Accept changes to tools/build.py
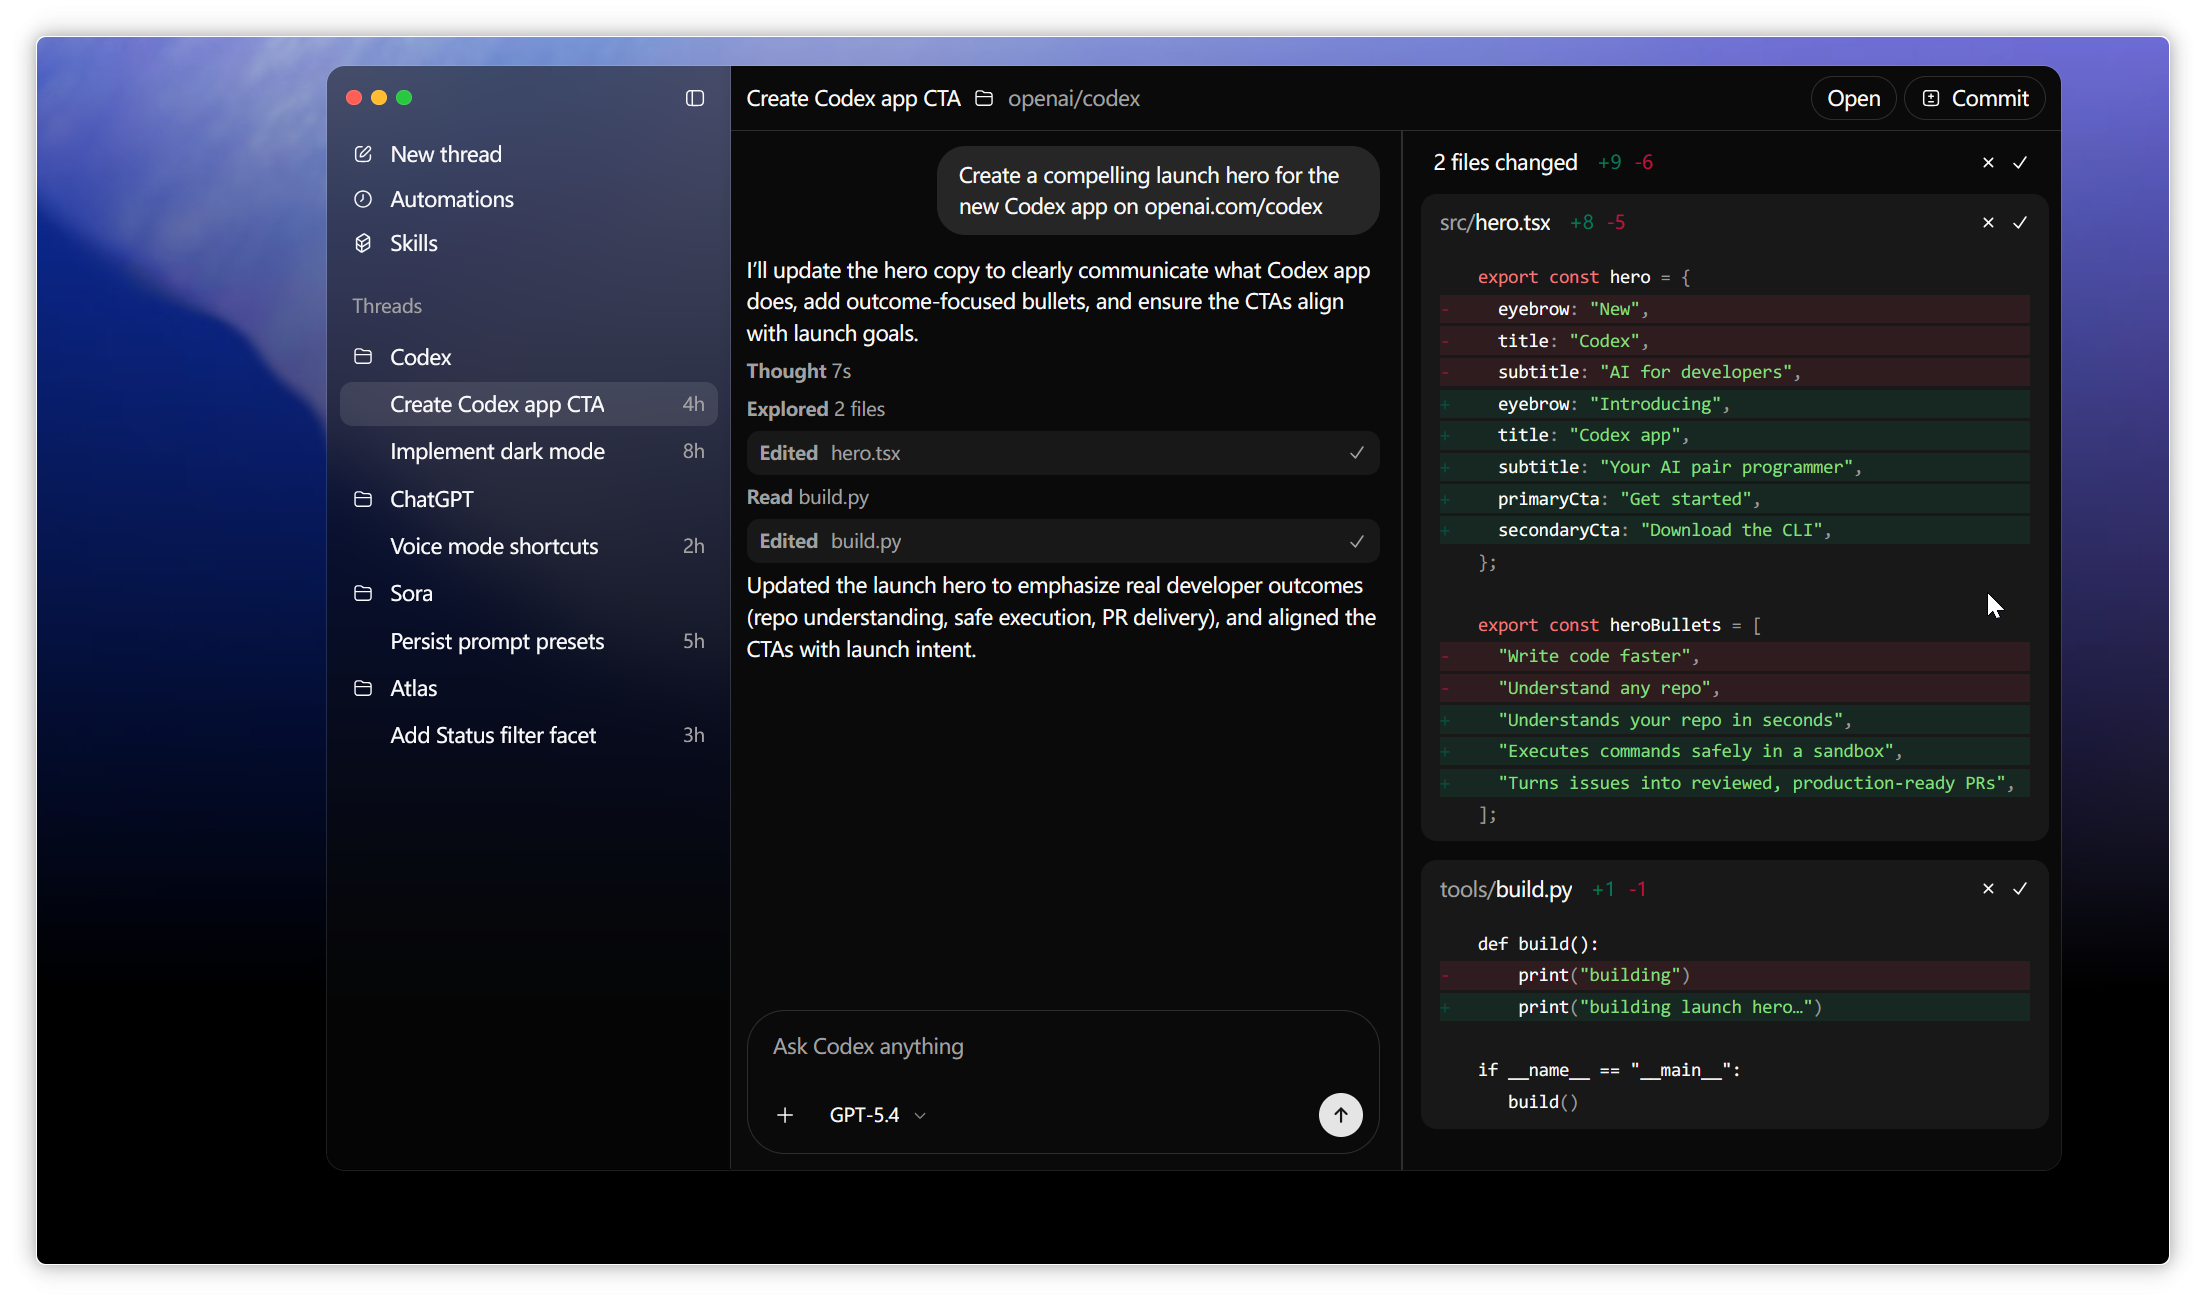The height and width of the screenshot is (1301, 2206). coord(2020,888)
